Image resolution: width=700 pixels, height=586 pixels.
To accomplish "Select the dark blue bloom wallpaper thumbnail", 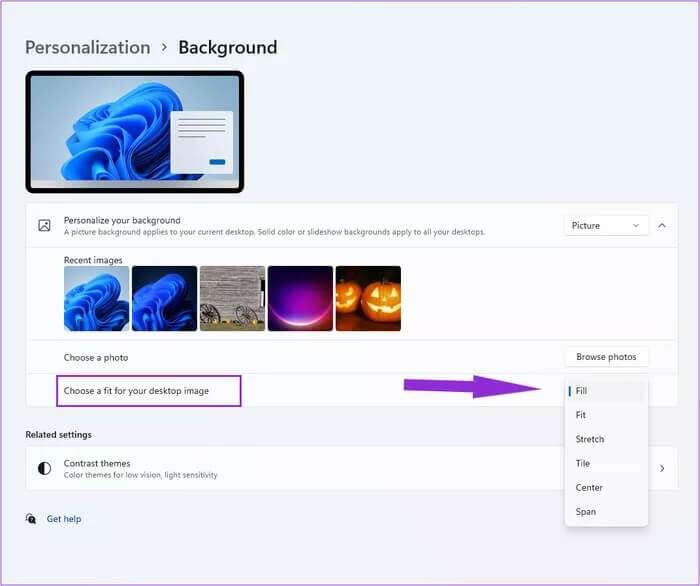I will click(164, 298).
